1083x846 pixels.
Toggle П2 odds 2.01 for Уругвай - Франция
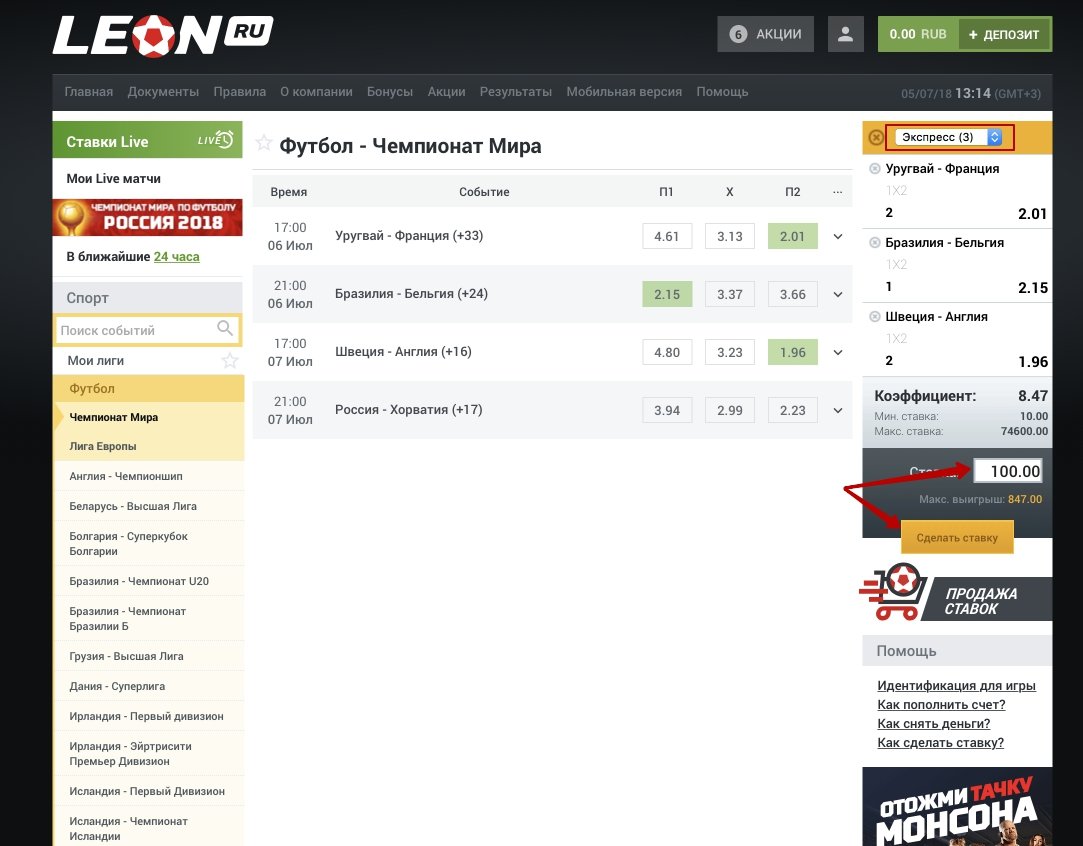[x=792, y=236]
